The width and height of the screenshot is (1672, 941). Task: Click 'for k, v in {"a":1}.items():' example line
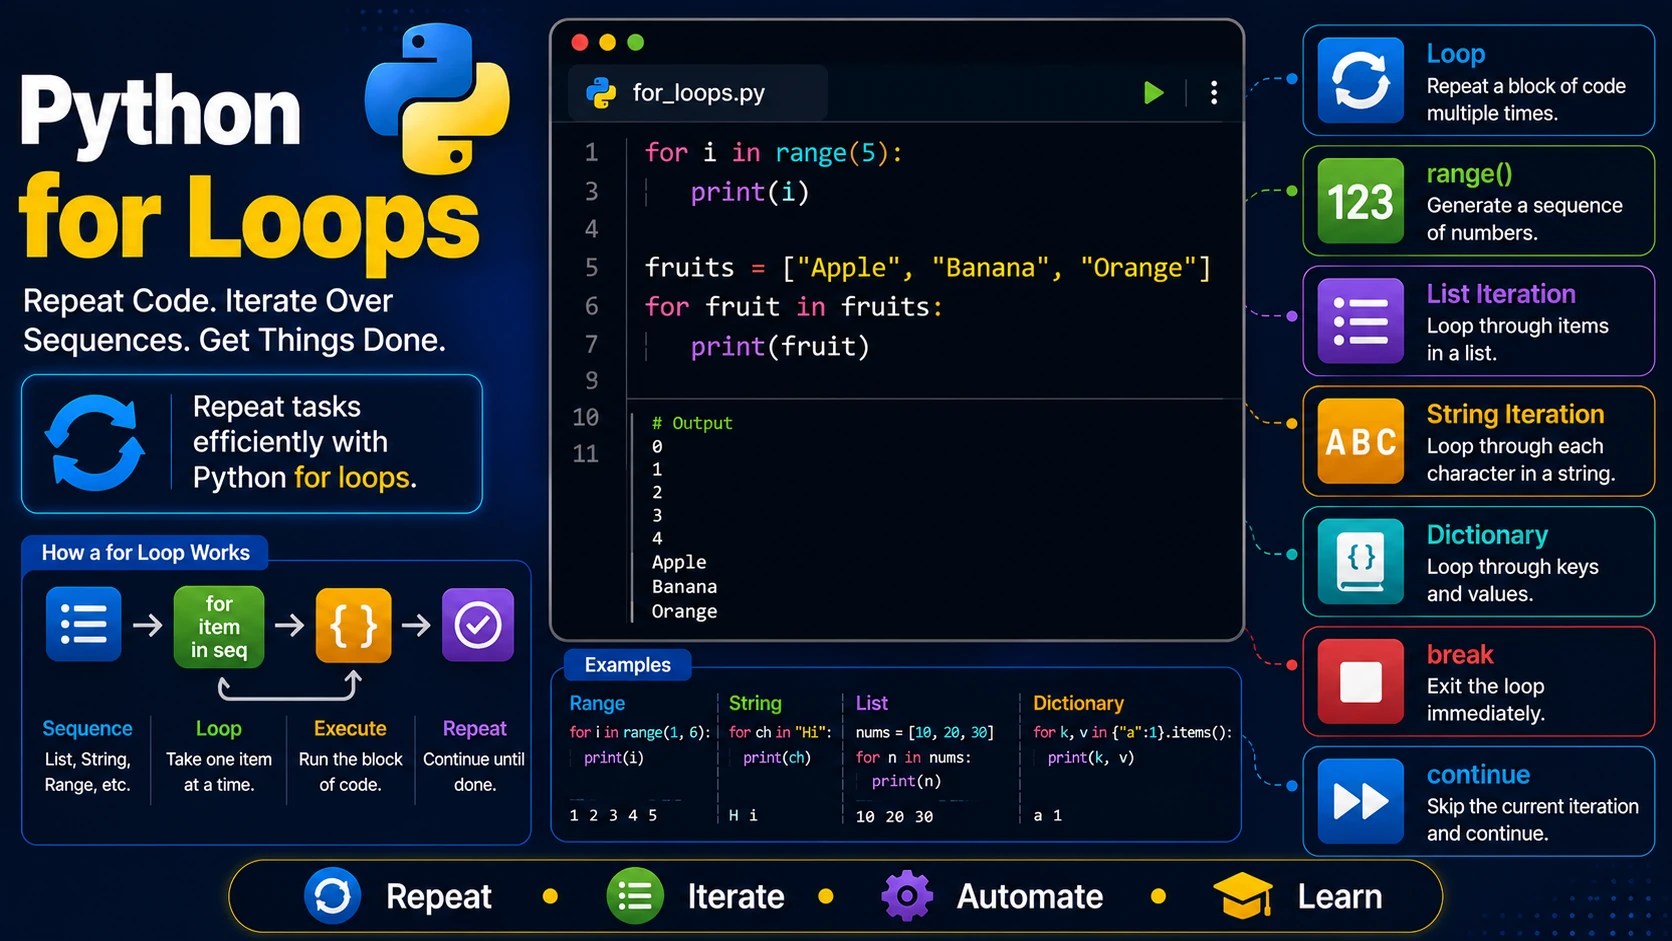click(1132, 732)
